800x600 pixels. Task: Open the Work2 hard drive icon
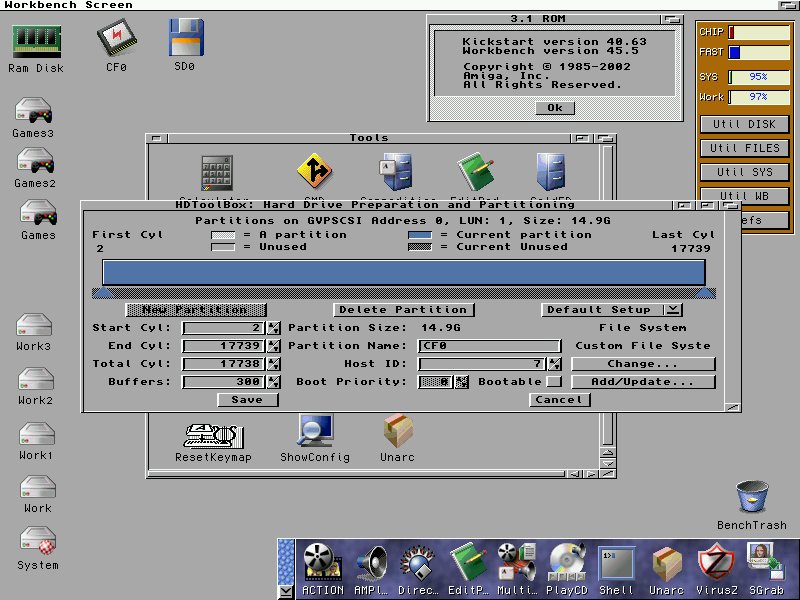tap(36, 380)
